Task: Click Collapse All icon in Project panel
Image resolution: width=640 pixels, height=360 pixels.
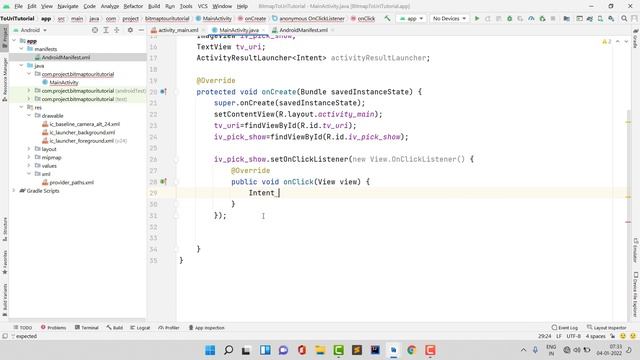Action: pyautogui.click(x=117, y=30)
